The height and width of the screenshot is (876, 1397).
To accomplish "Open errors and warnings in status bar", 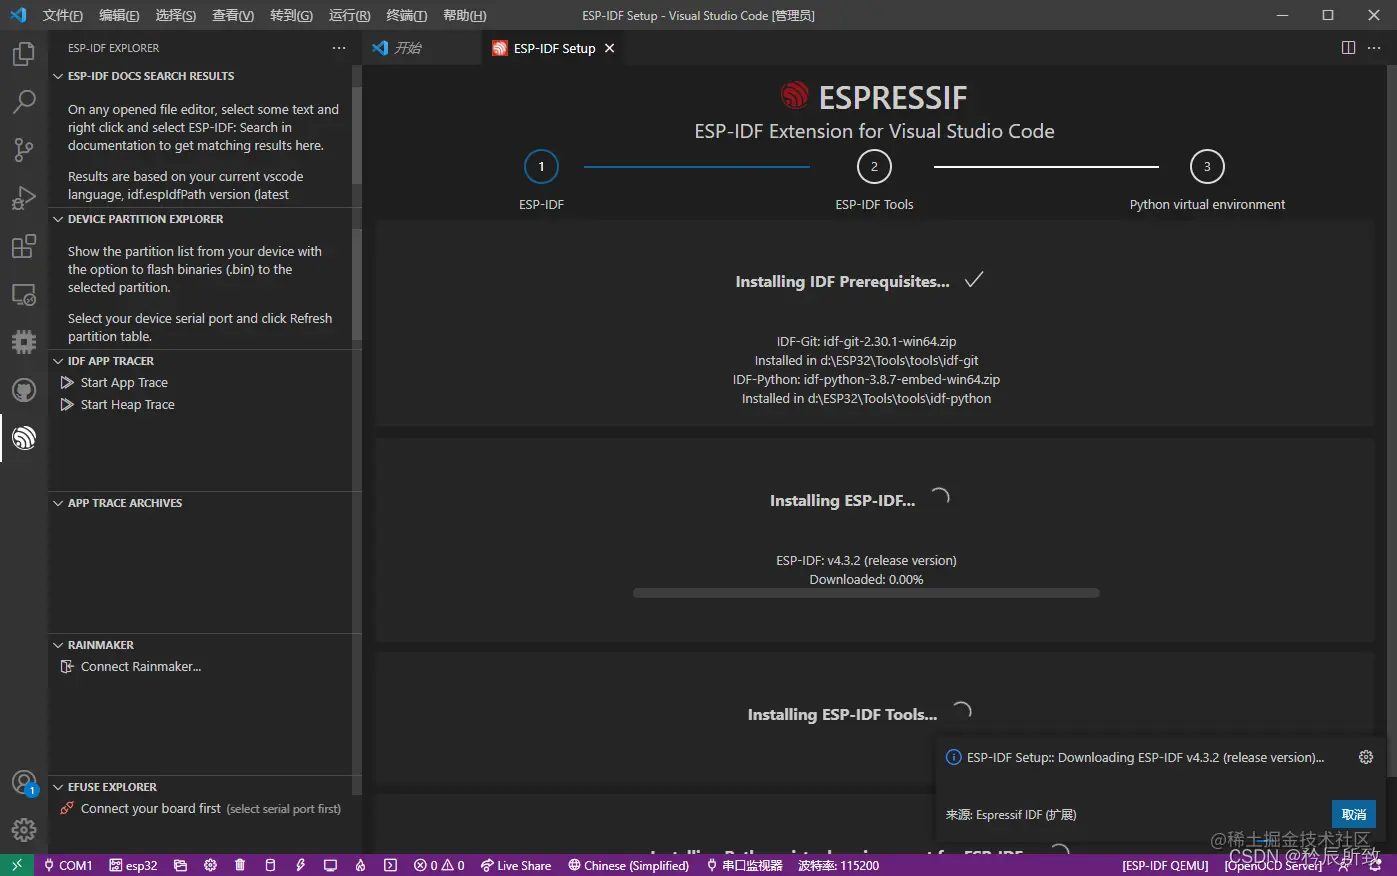I will coord(439,865).
